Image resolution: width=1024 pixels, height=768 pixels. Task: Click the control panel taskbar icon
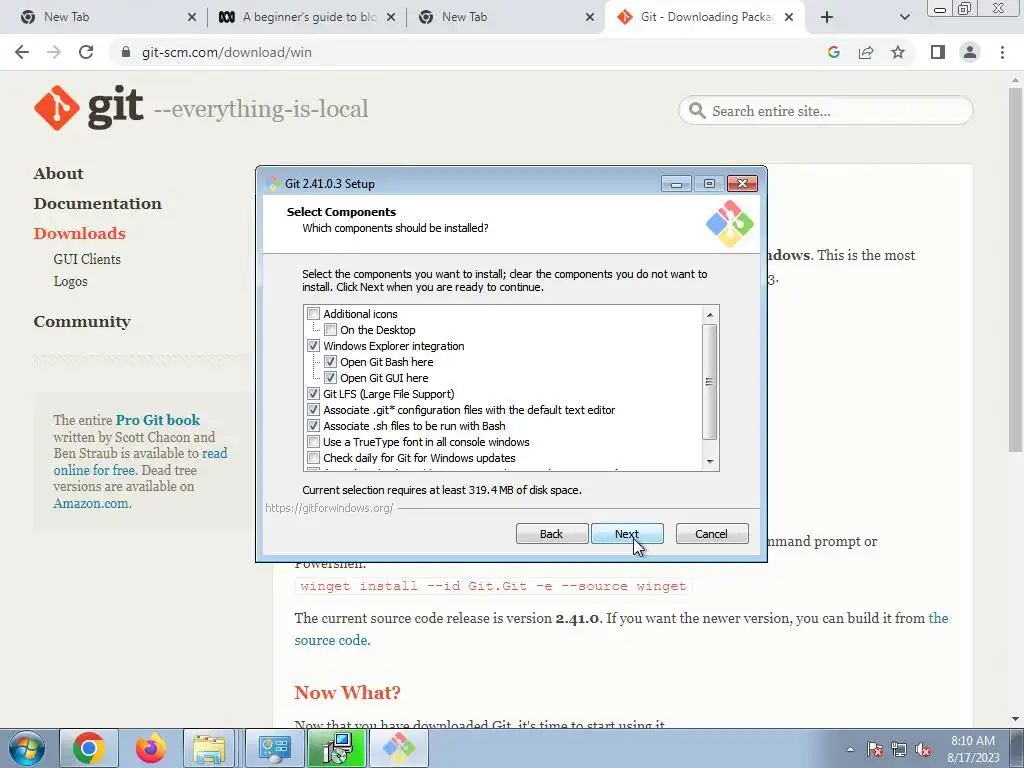(x=275, y=748)
